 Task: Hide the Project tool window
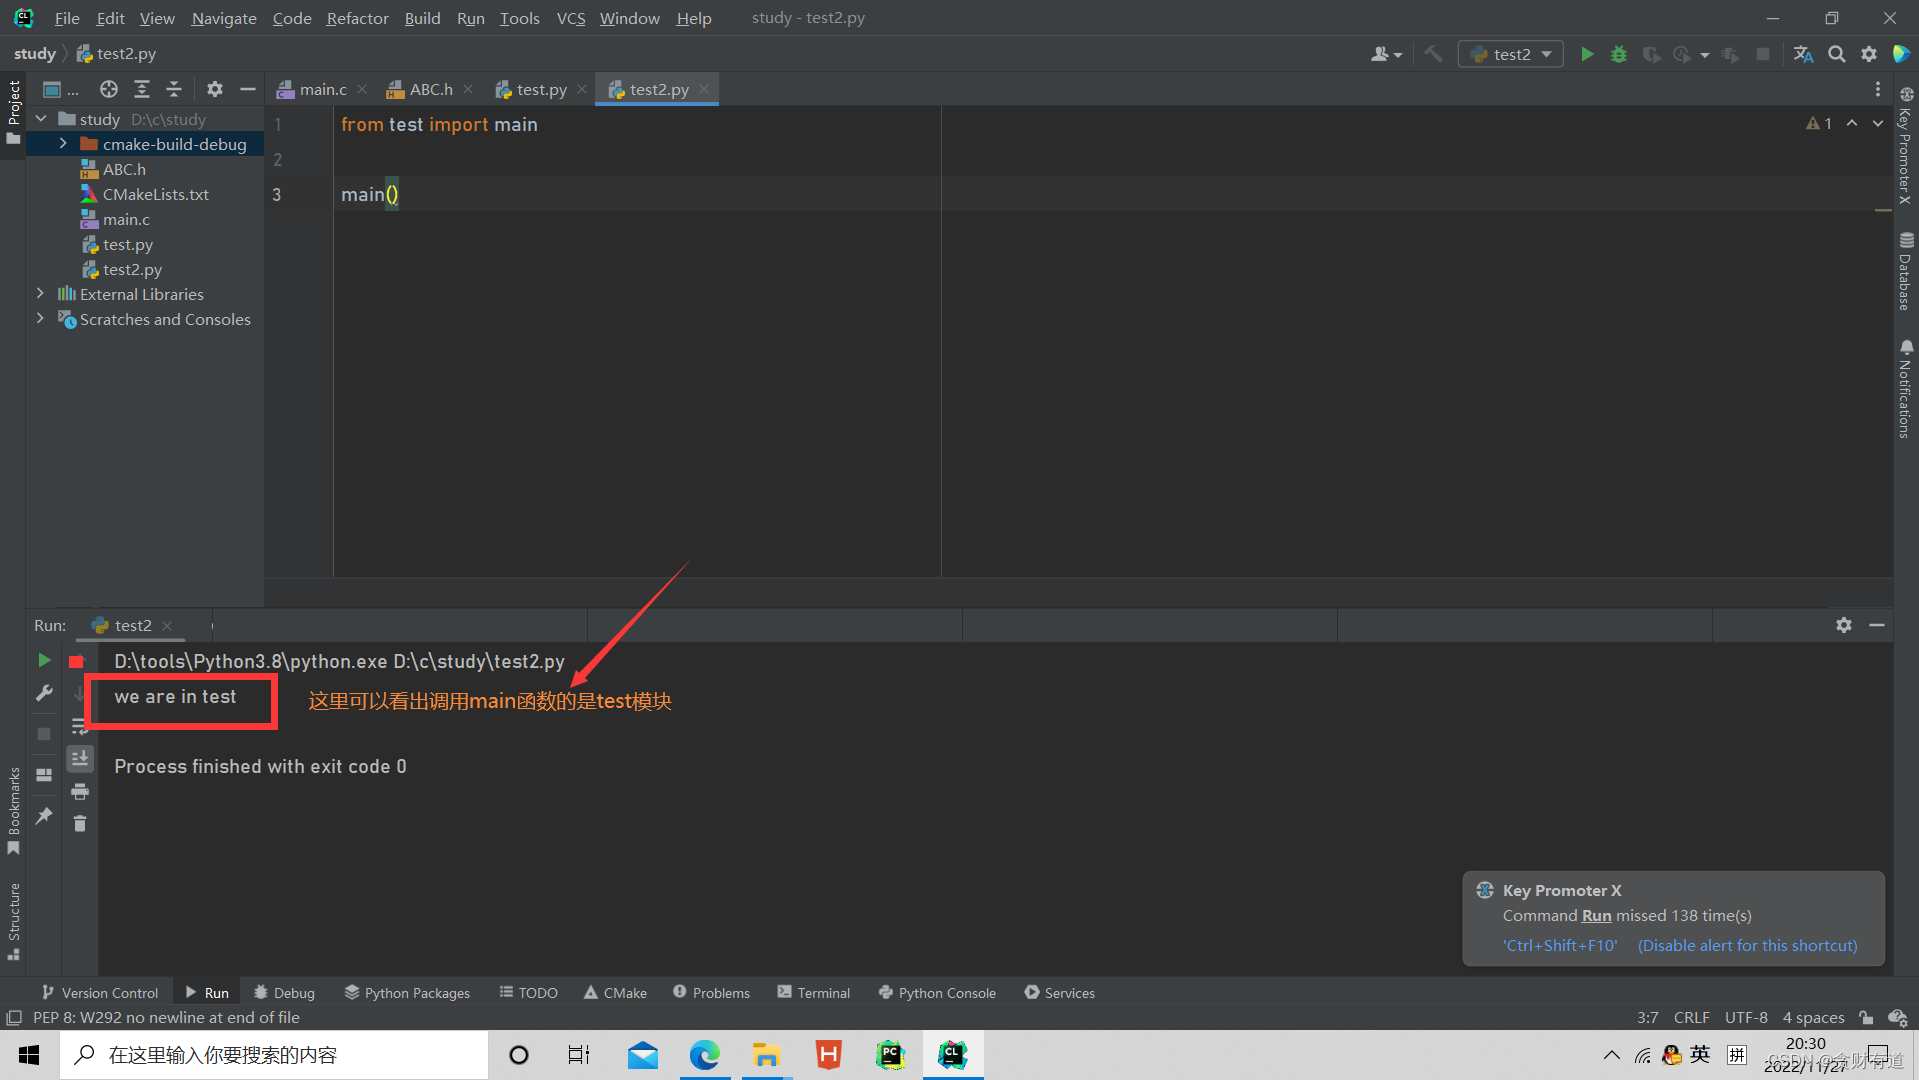tap(248, 89)
